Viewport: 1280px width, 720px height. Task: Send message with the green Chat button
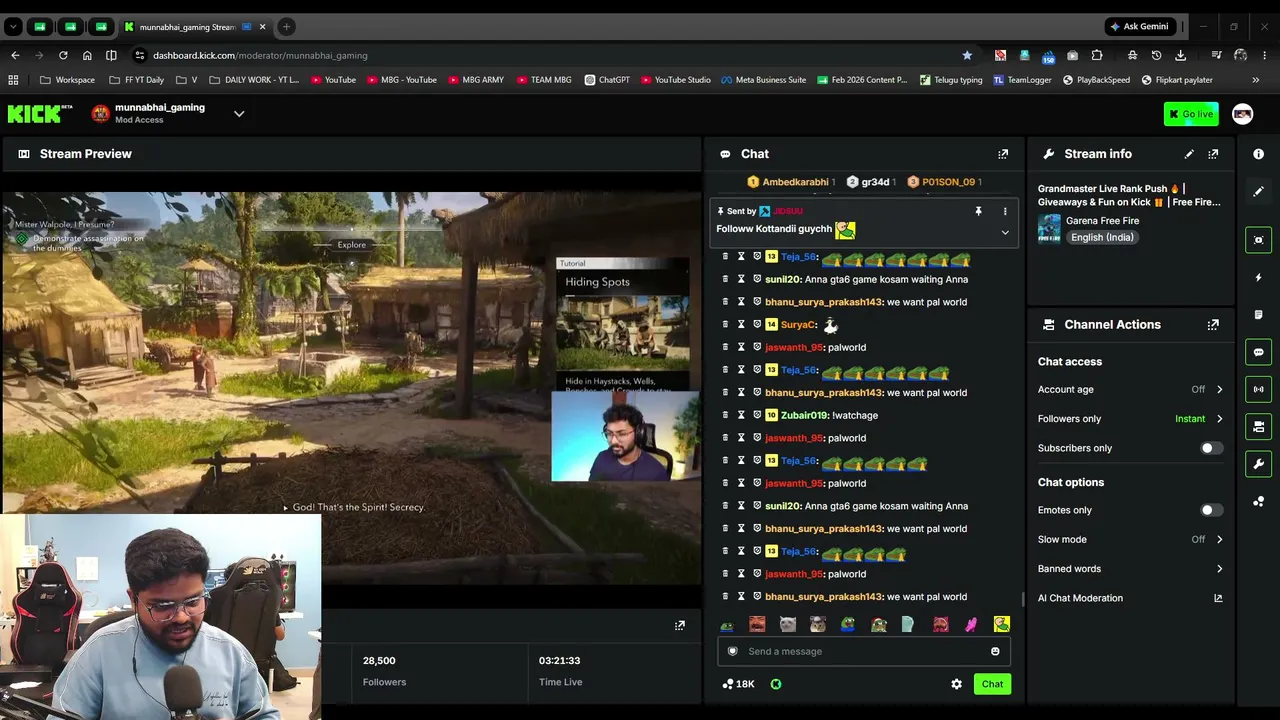click(x=992, y=684)
